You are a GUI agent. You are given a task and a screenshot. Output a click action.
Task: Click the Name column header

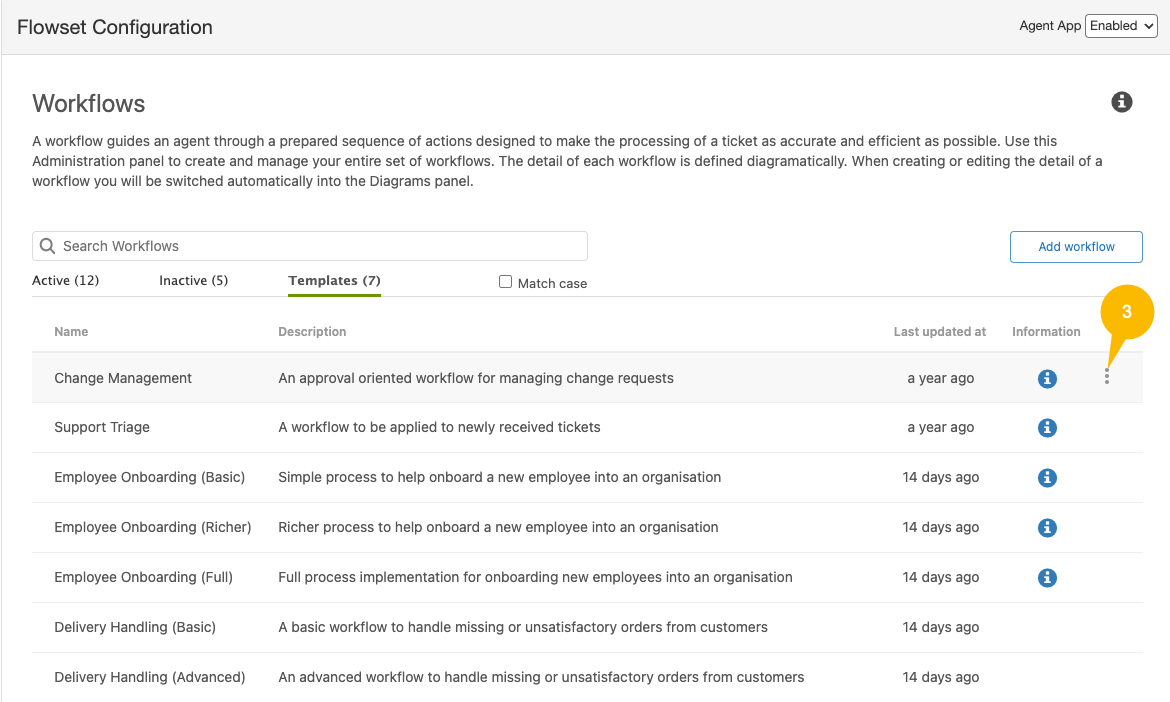71,331
